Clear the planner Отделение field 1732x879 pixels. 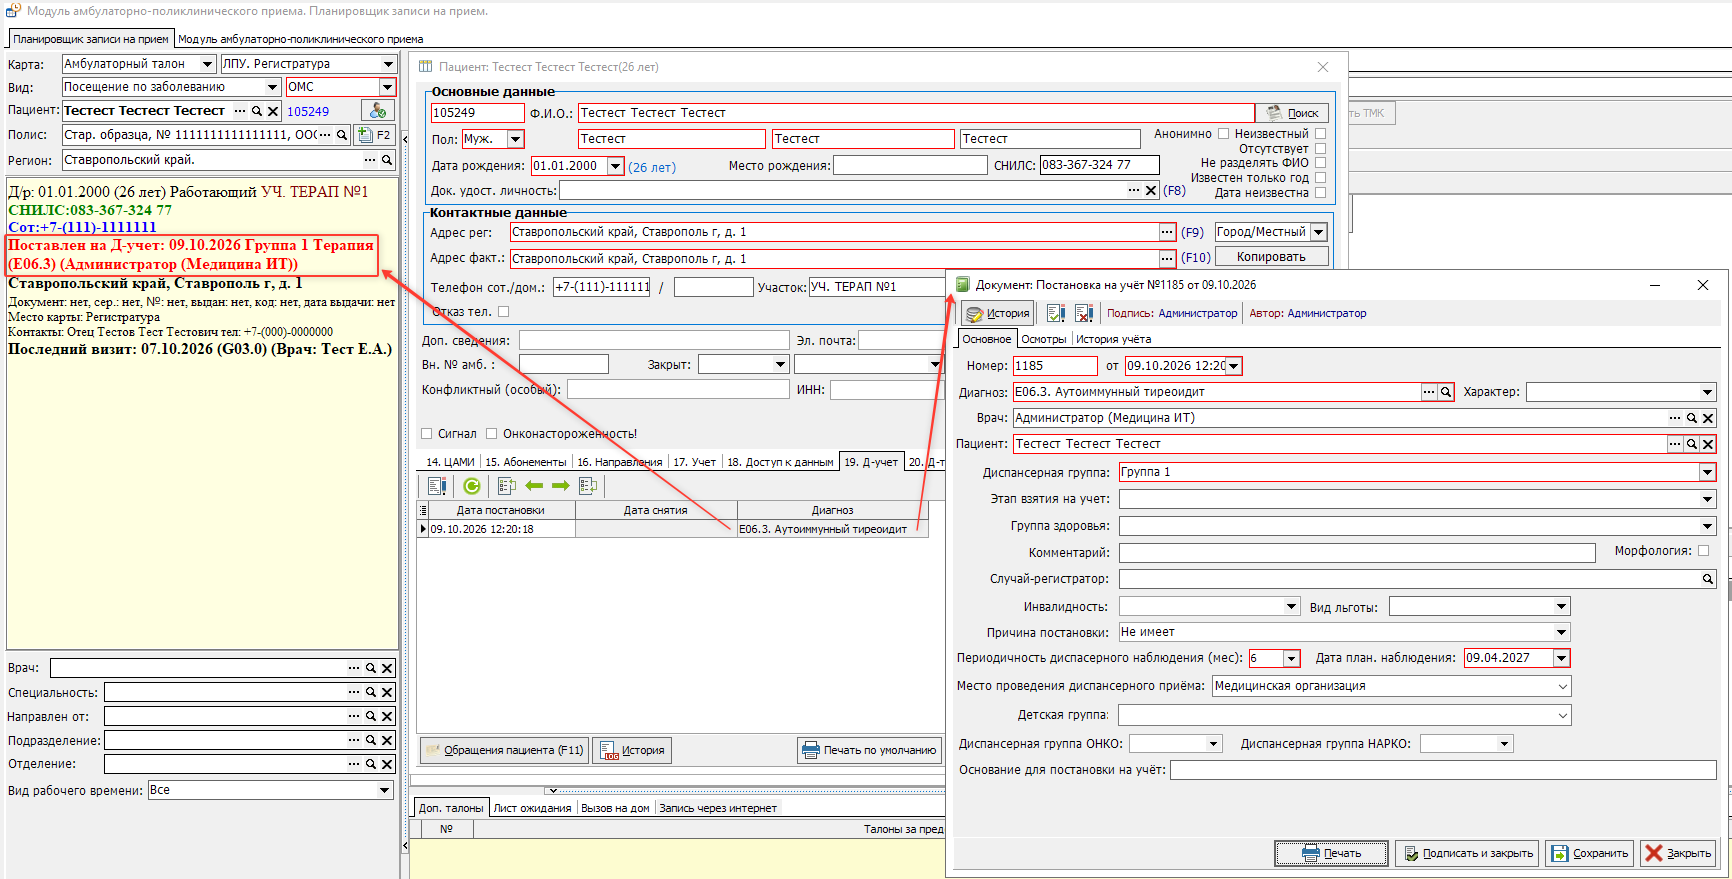point(387,764)
